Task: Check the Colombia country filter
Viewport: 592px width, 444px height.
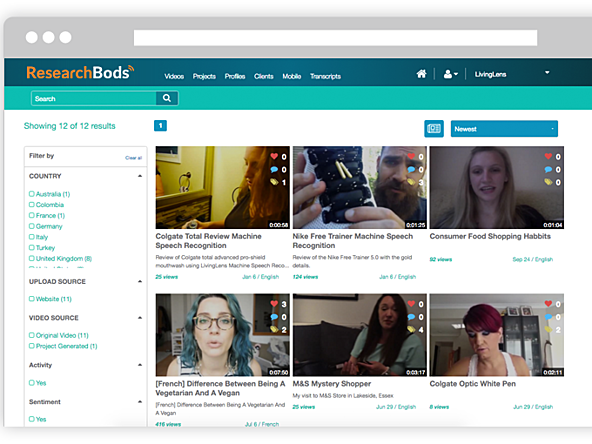Action: point(32,205)
